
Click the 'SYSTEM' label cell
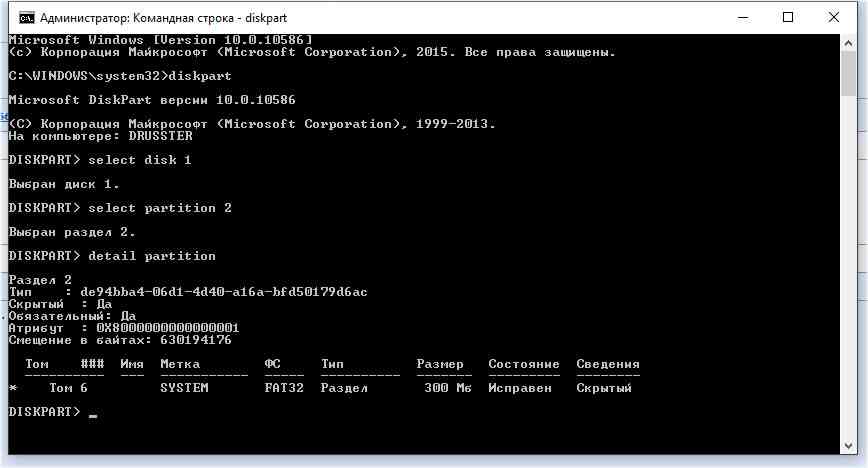(x=184, y=388)
